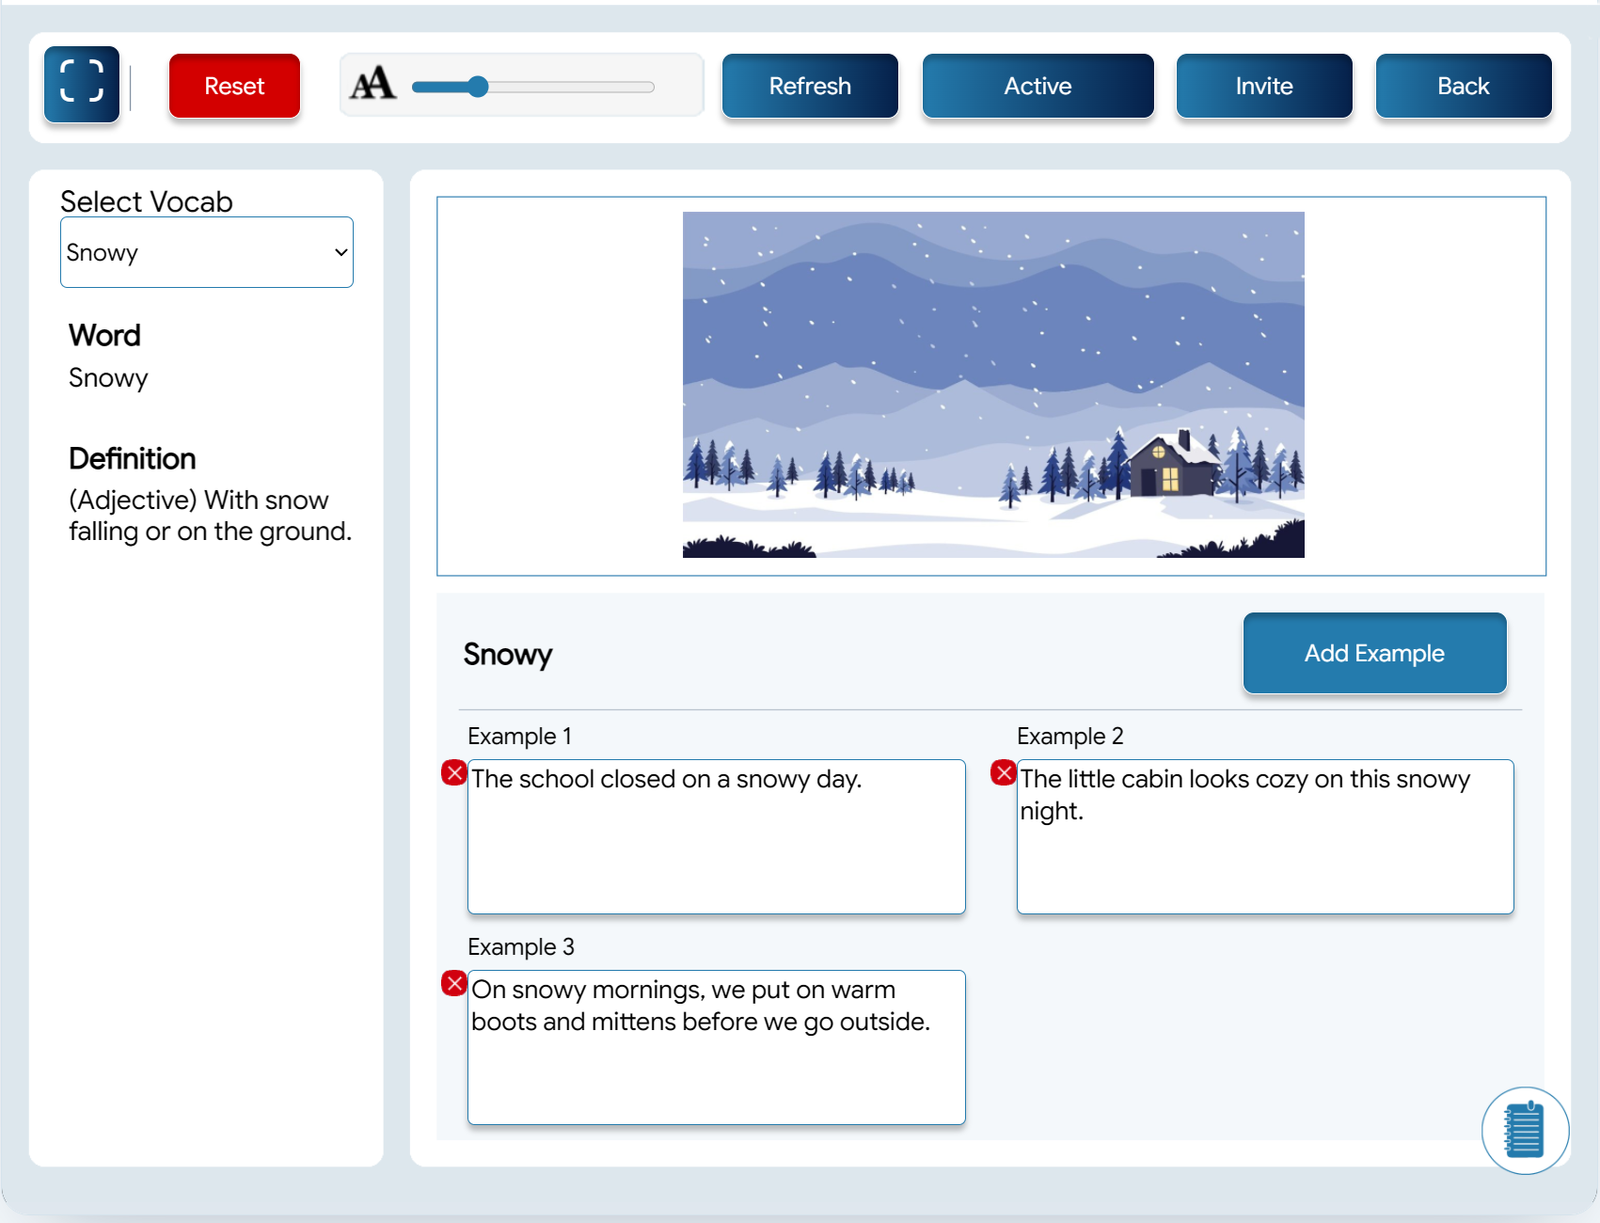Toggle fullscreen mode icon
The height and width of the screenshot is (1223, 1600).
[81, 84]
